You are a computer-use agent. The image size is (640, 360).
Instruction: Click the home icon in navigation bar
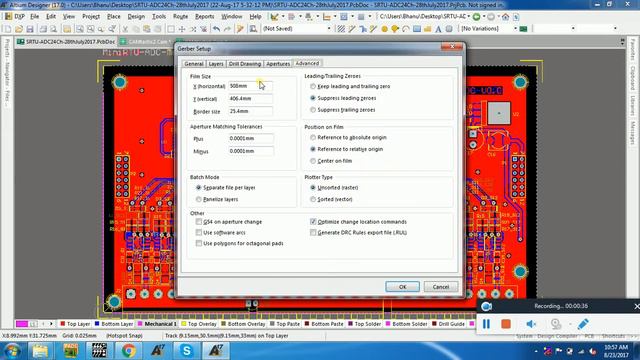tap(505, 17)
